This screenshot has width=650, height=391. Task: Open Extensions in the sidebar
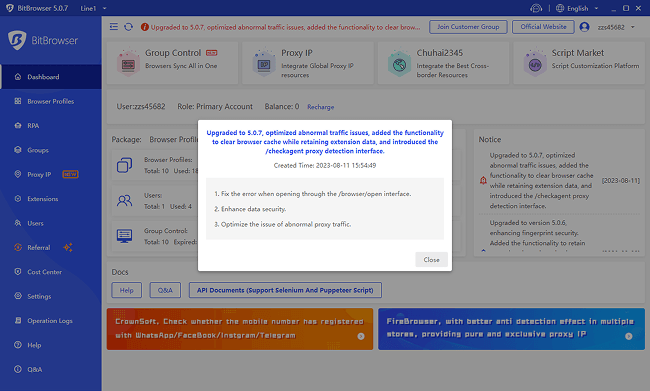pos(51,199)
